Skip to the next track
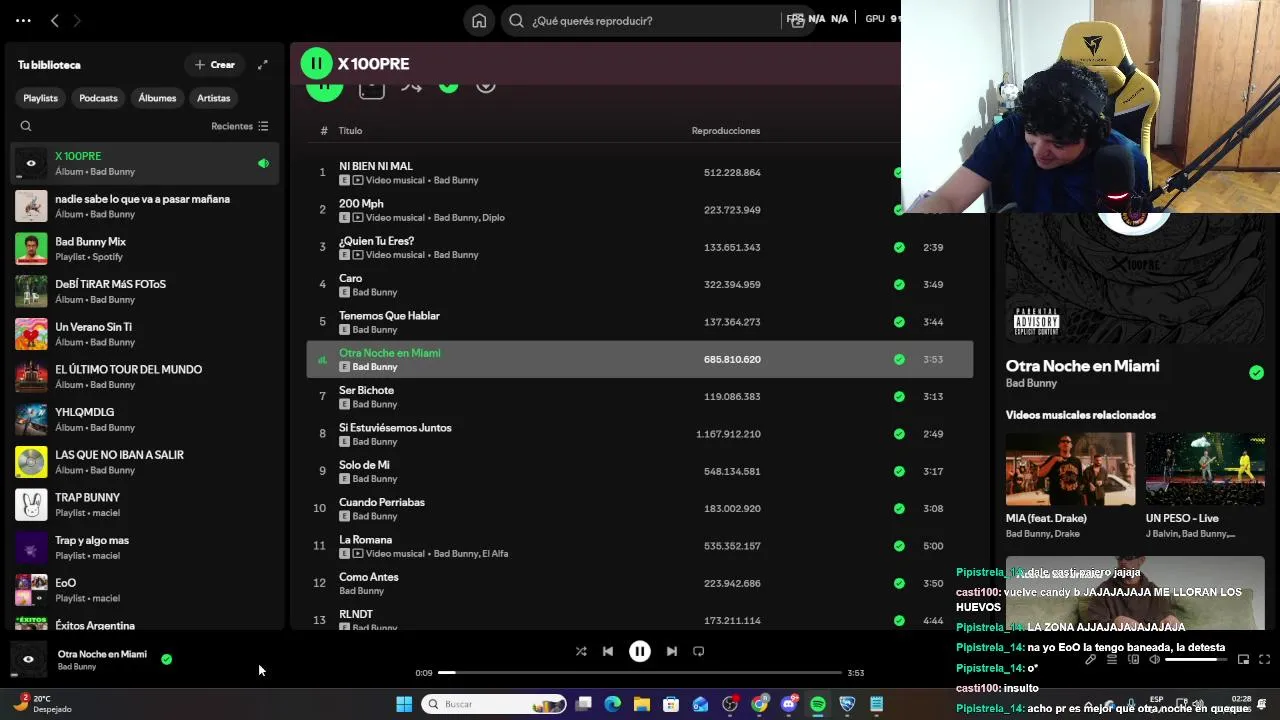Image resolution: width=1280 pixels, height=720 pixels. [672, 651]
